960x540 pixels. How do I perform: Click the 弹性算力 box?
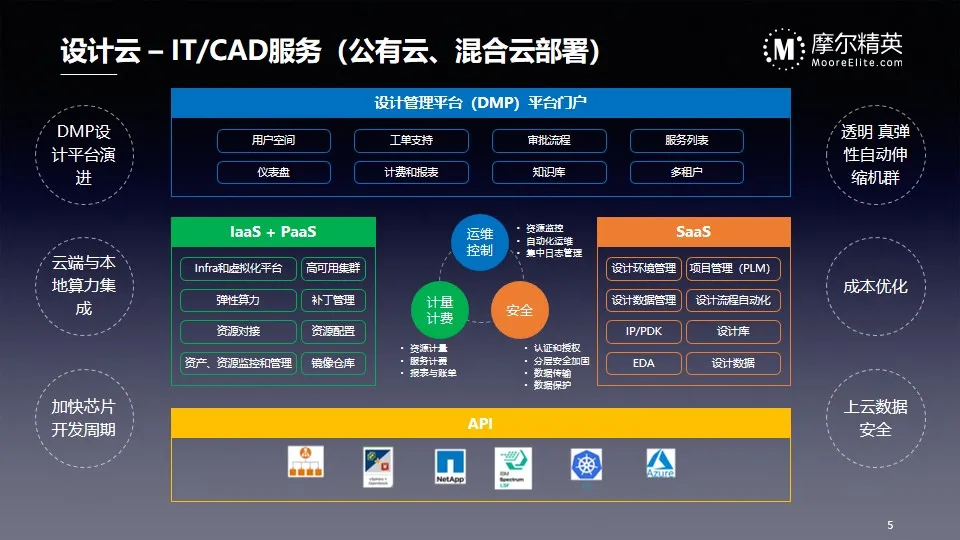pos(238,300)
